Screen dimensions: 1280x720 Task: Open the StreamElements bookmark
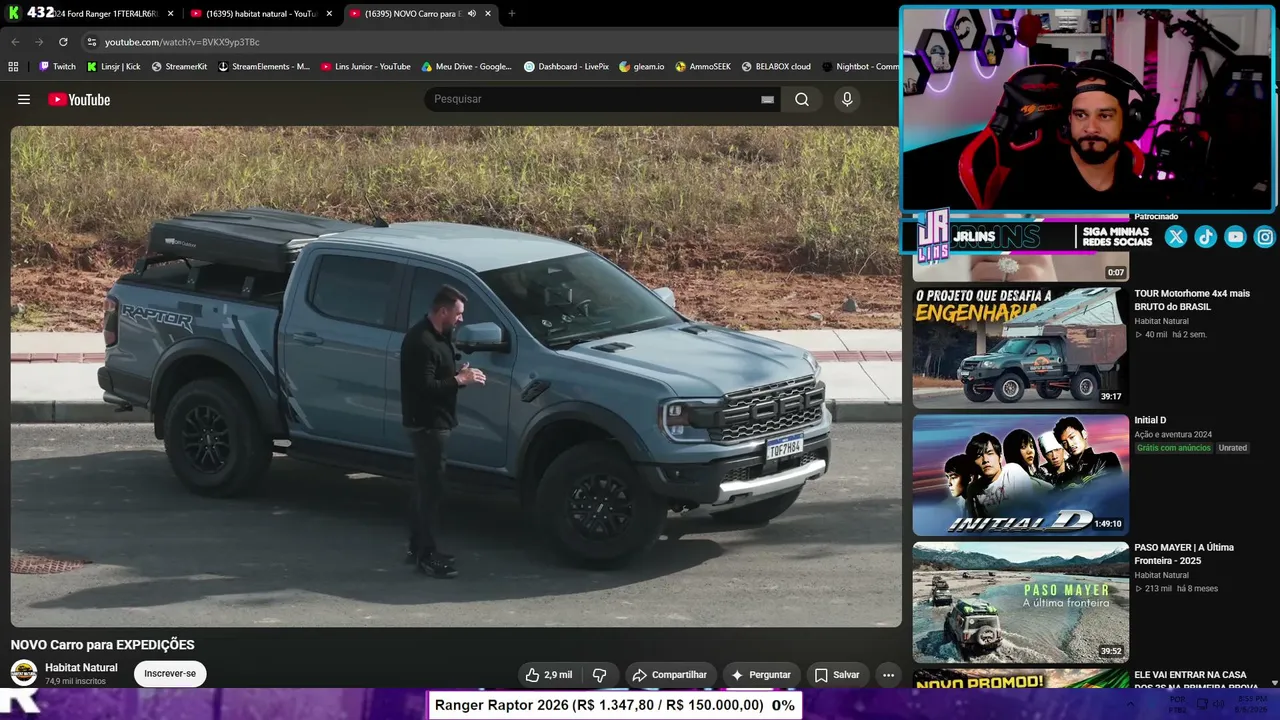click(264, 67)
